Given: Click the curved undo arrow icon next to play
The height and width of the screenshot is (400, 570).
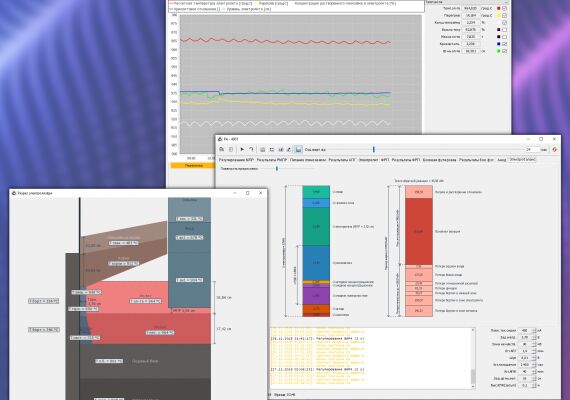Looking at the screenshot, I should click(x=251, y=149).
